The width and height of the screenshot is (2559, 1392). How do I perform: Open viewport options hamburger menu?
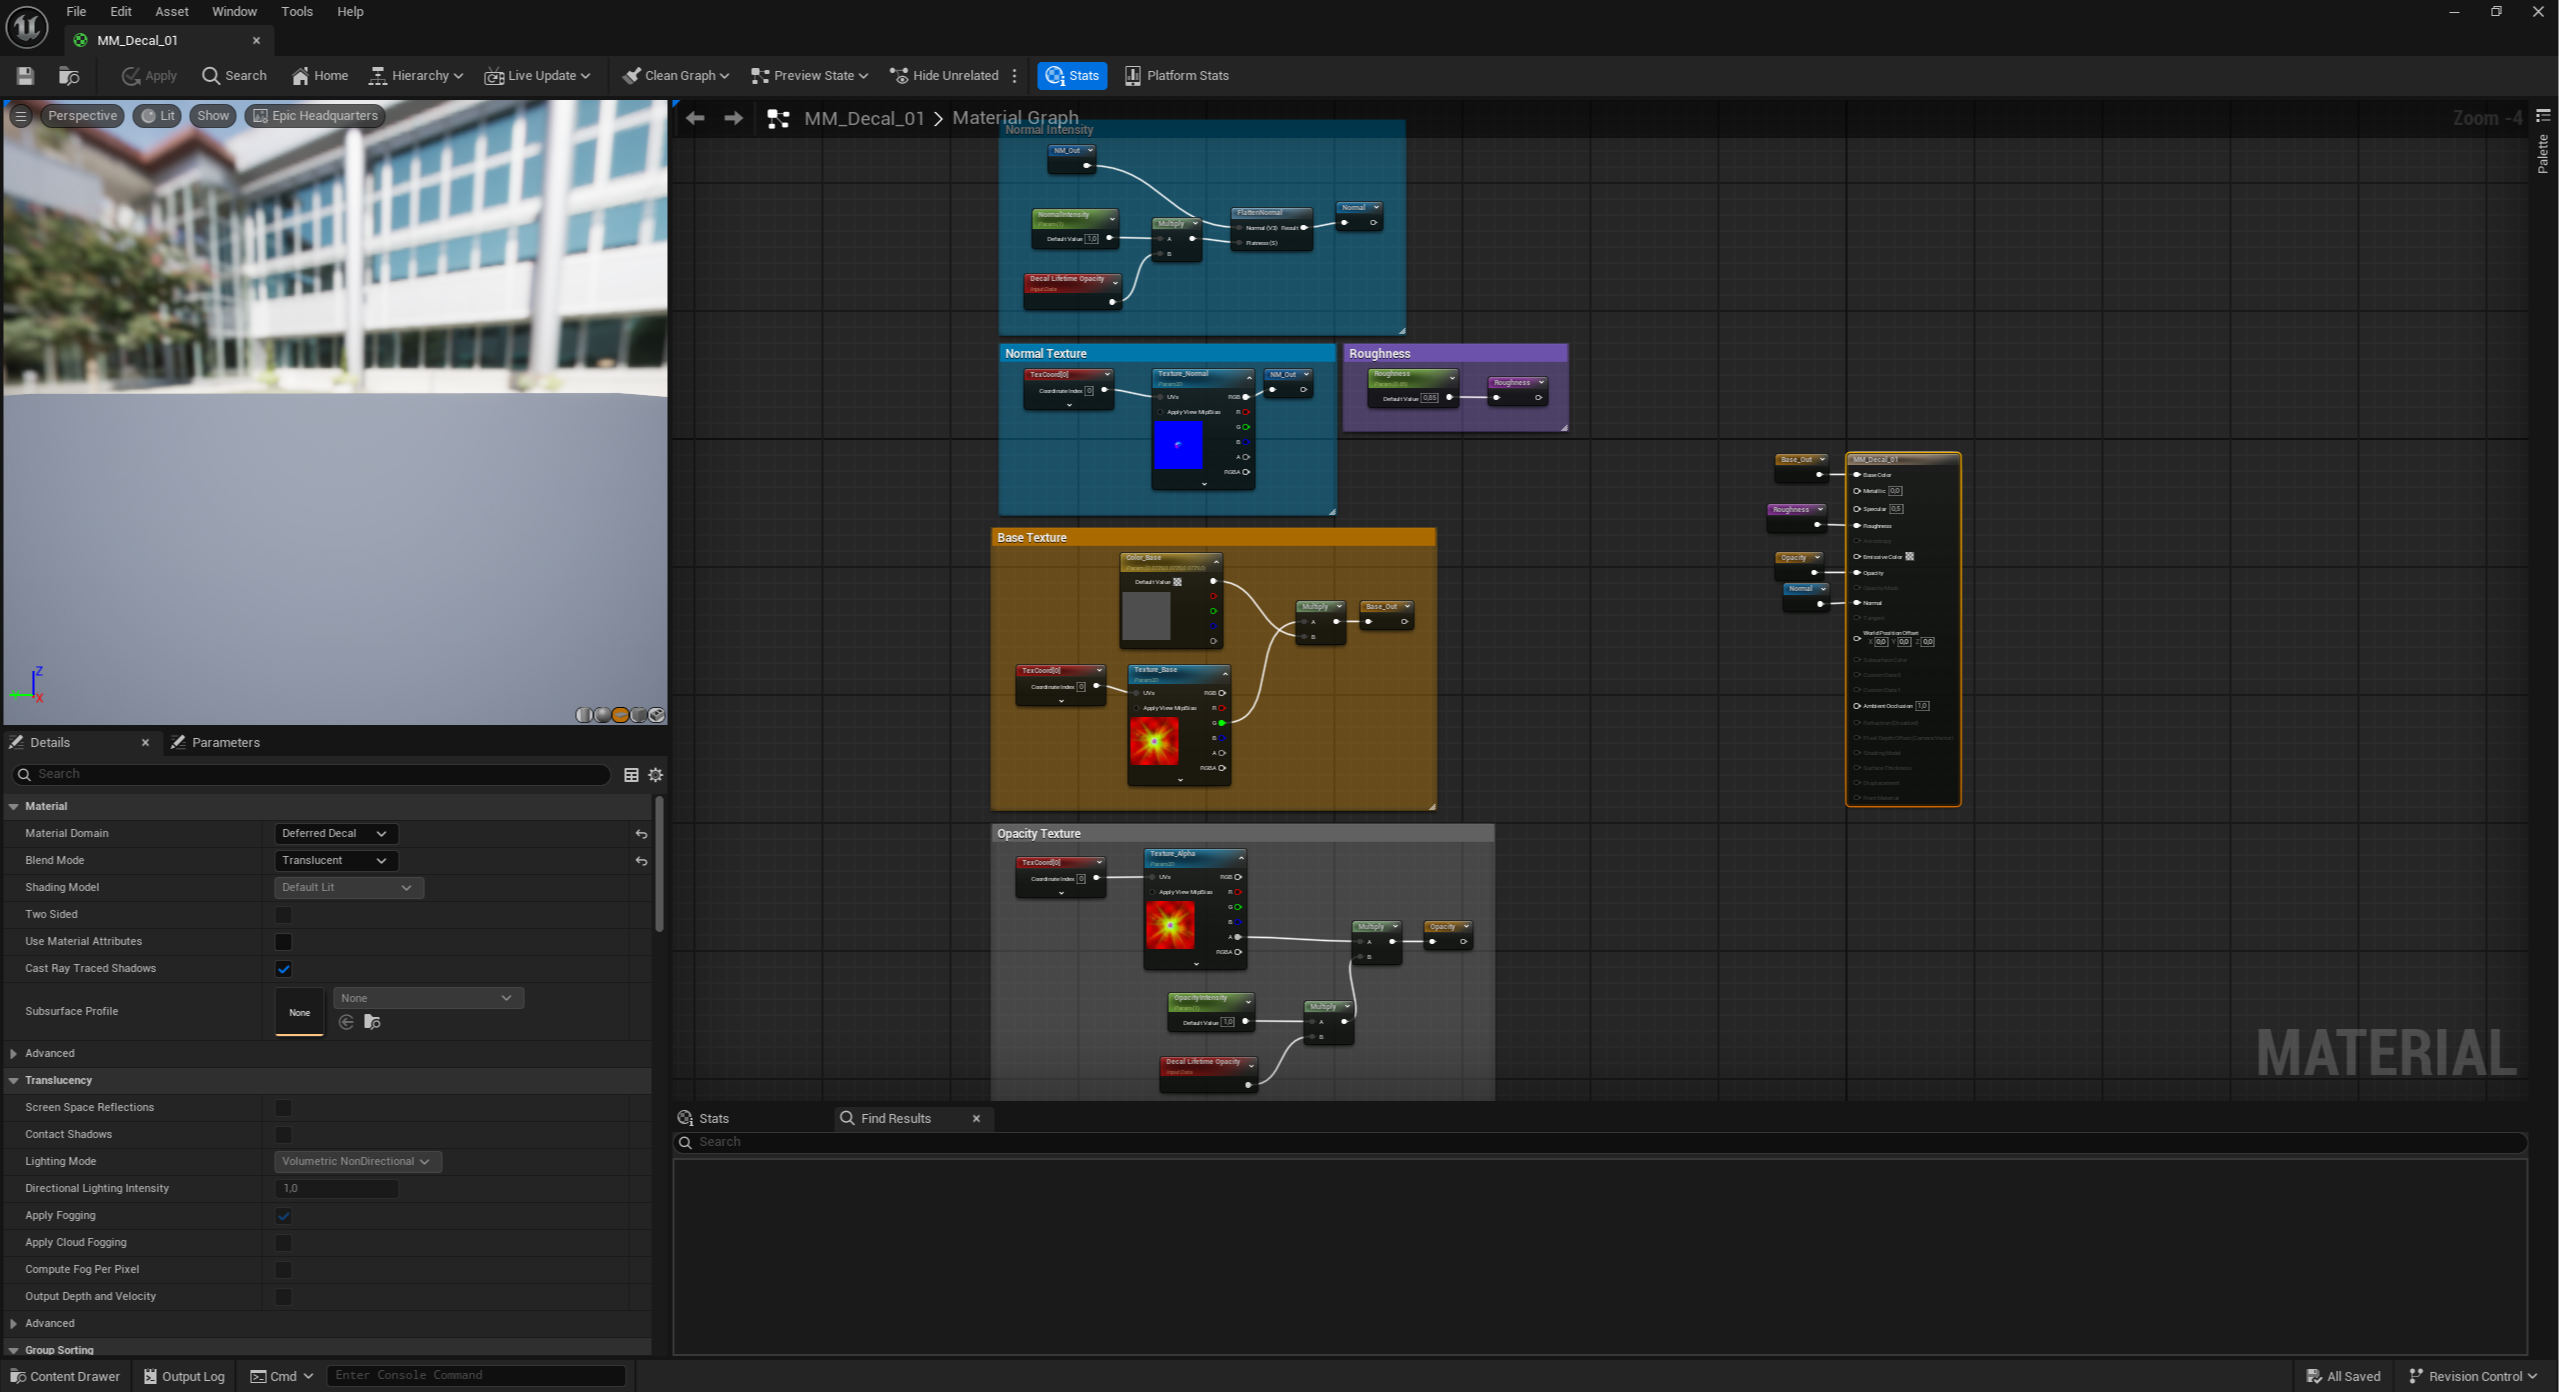point(20,116)
